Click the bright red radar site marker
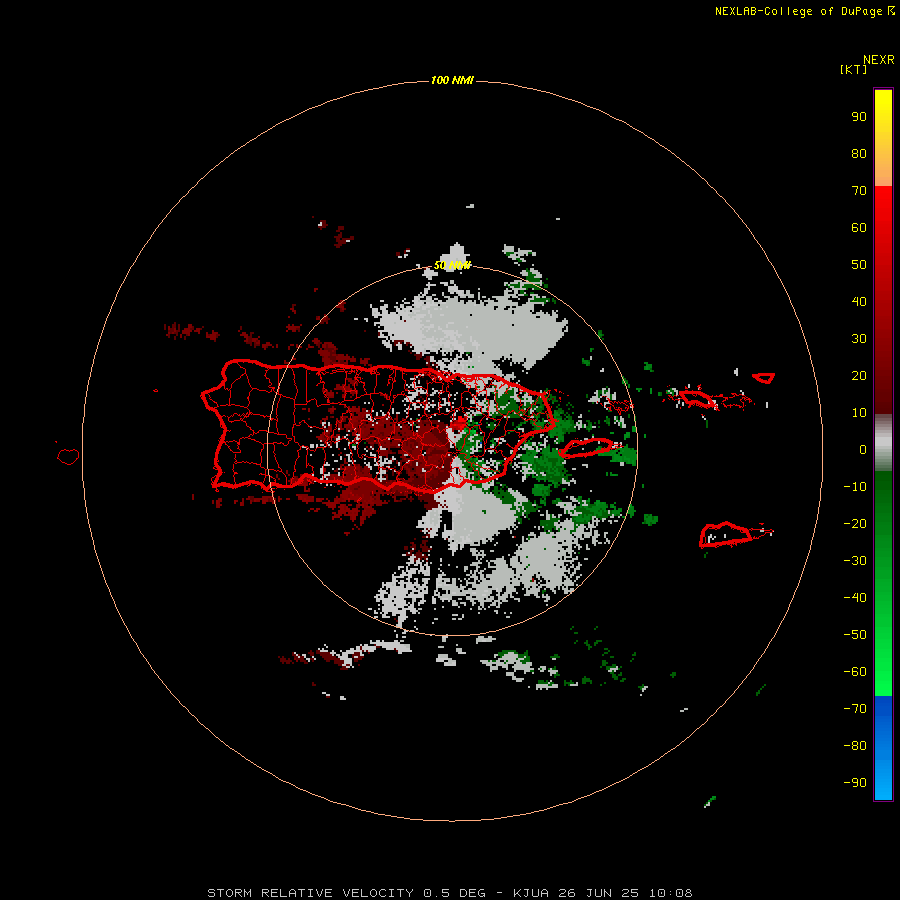The image size is (900, 900). [x=459, y=424]
